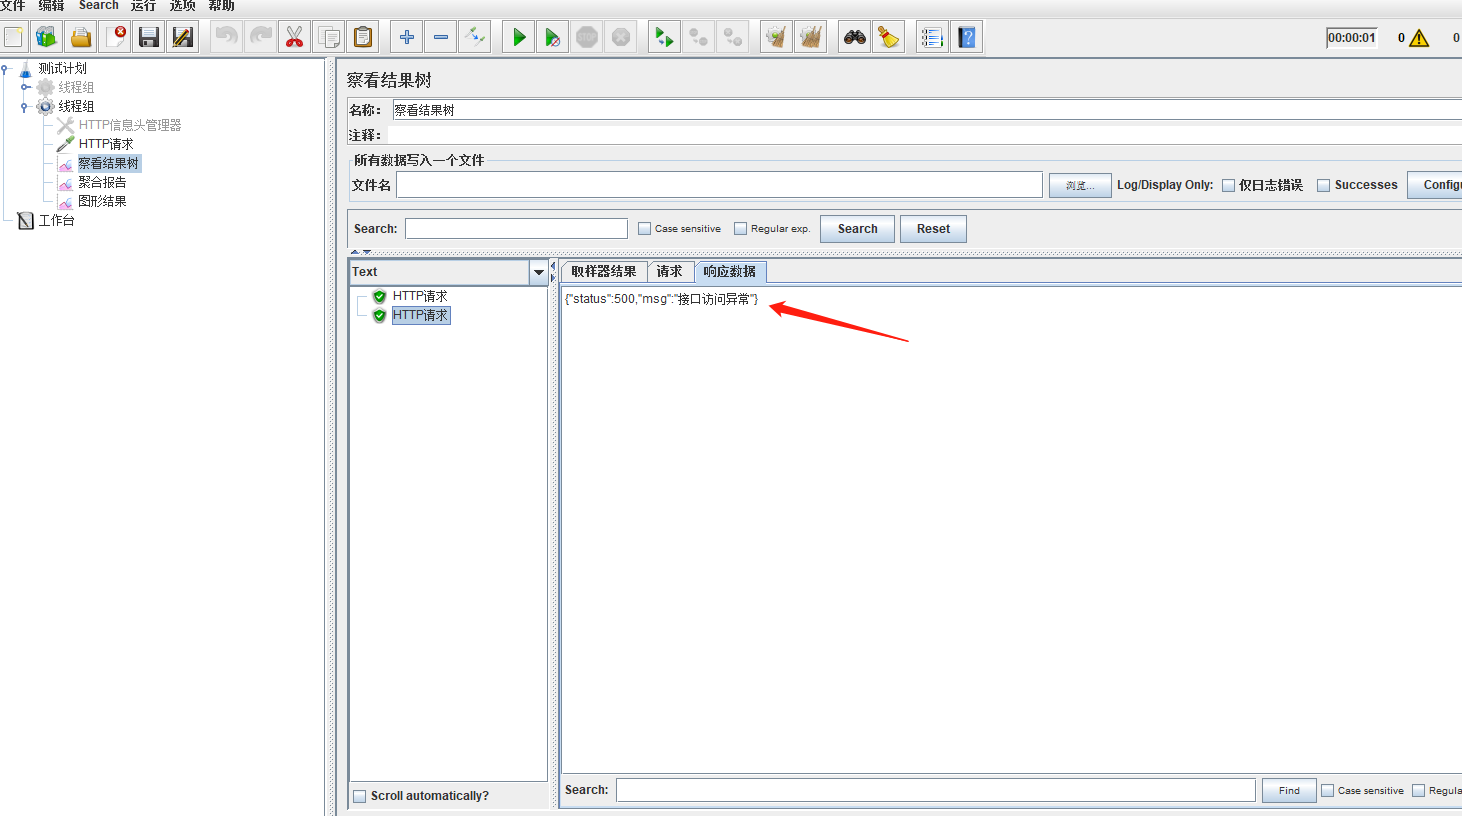This screenshot has width=1462, height=816.
Task: Start the test without pauses icon
Action: (551, 36)
